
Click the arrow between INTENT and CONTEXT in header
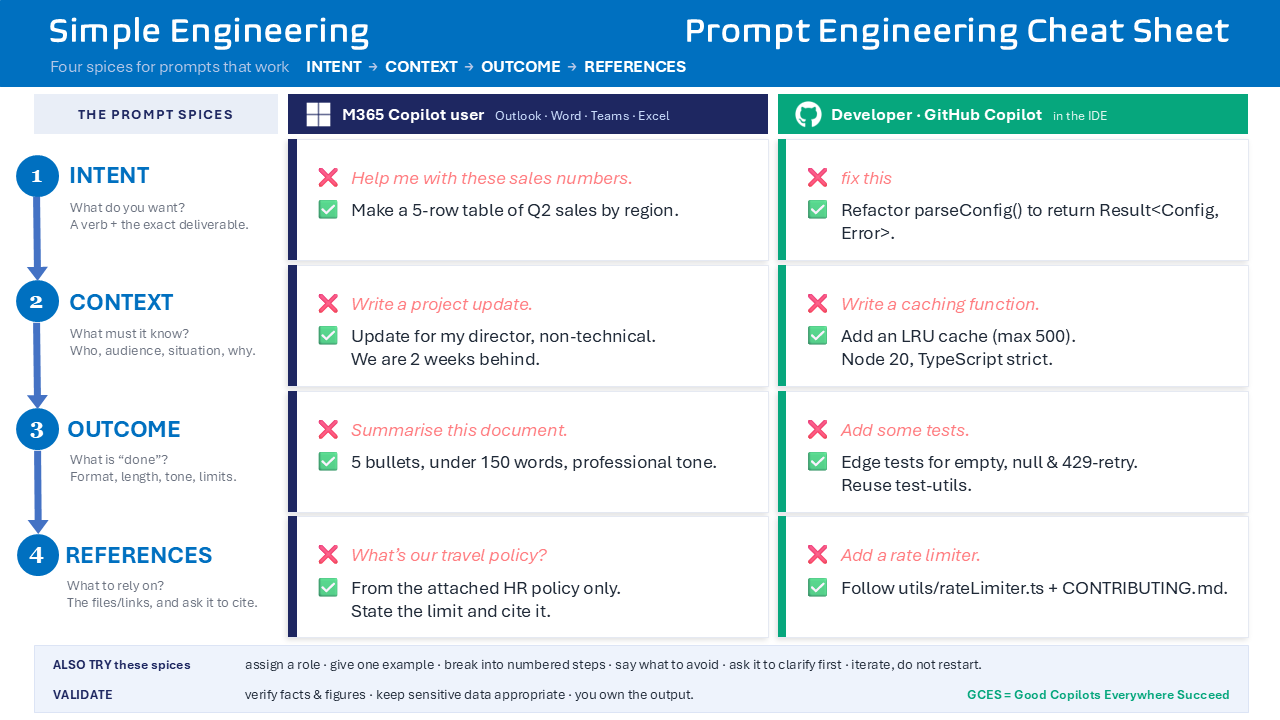coord(373,67)
